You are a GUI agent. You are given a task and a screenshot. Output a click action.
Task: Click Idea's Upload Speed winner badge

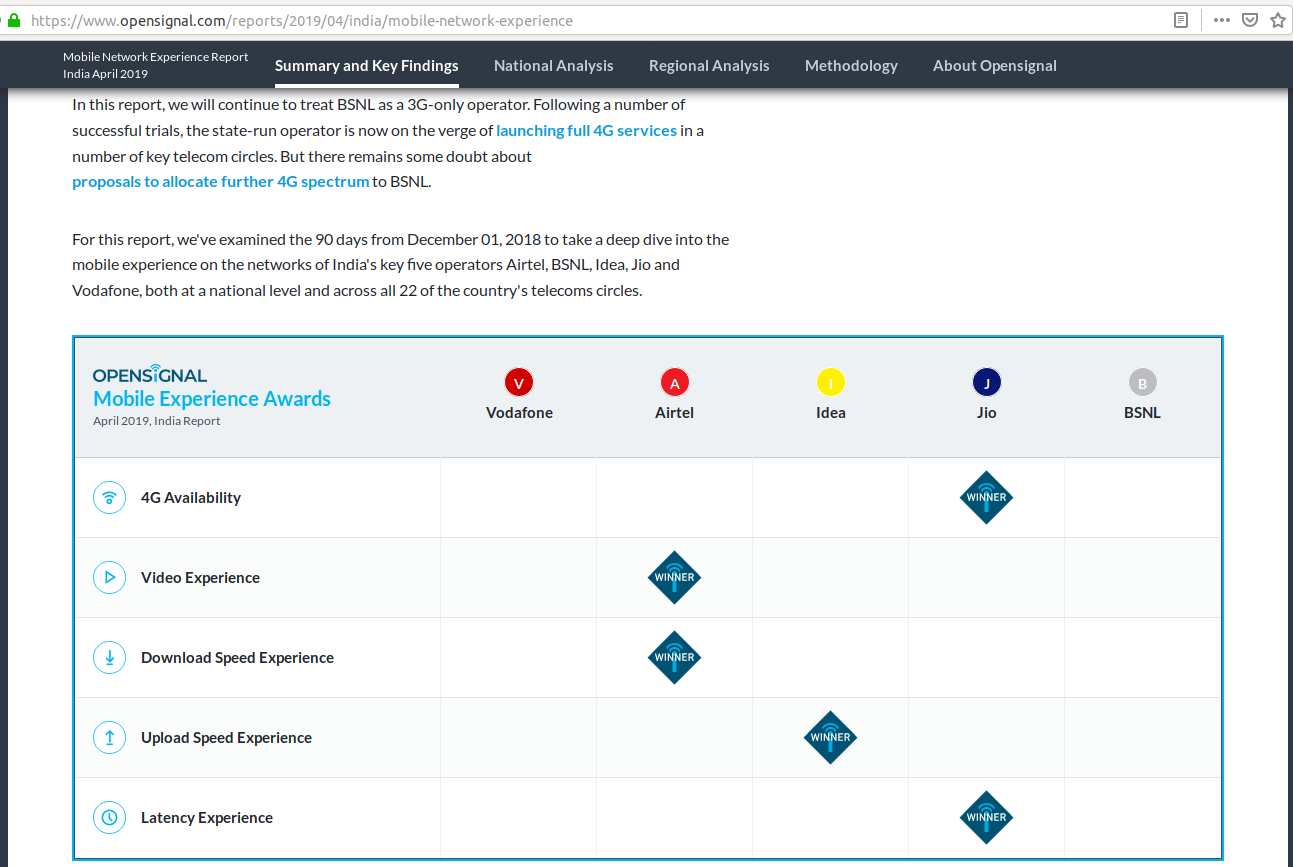[831, 738]
